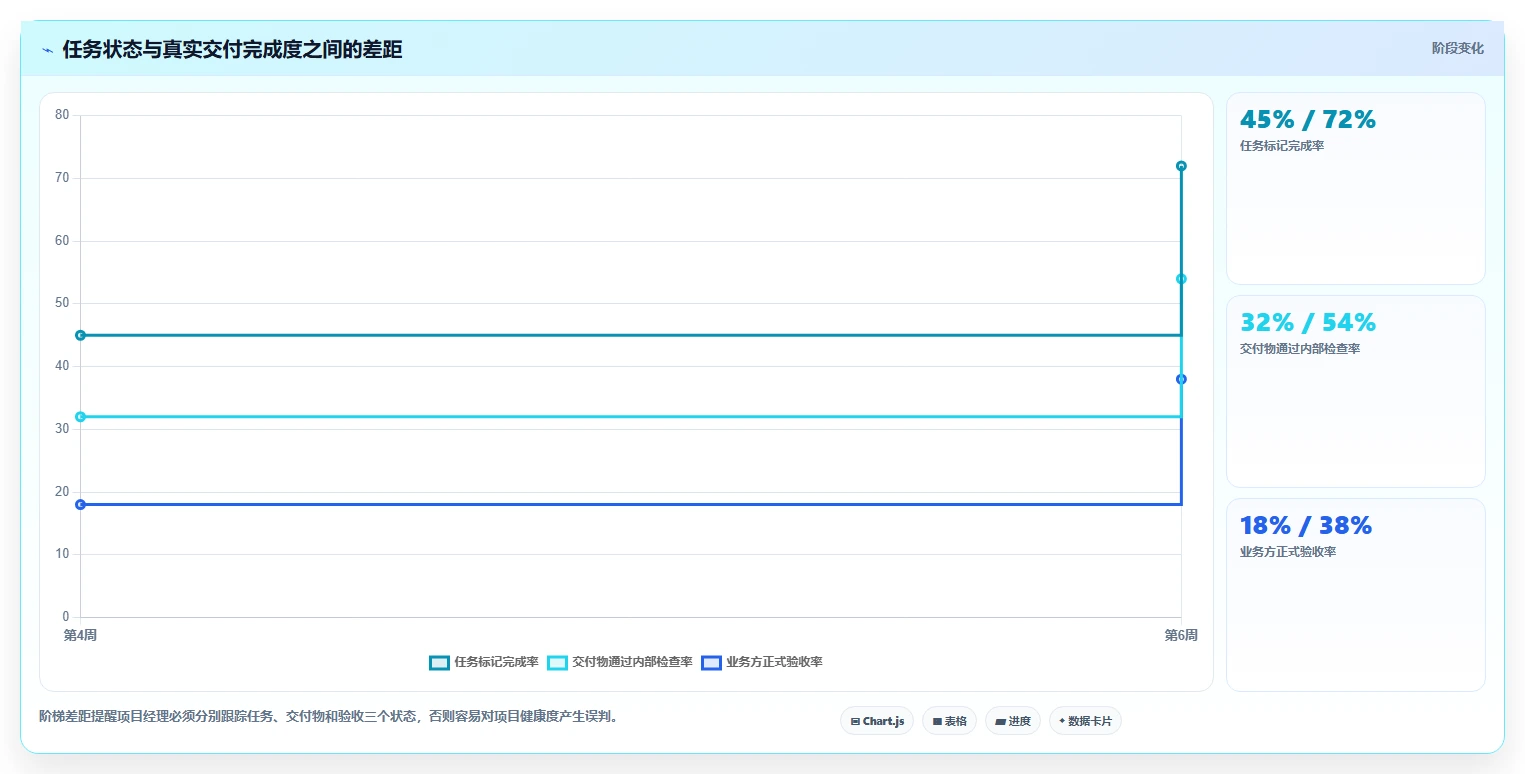Select the 表格 tag
This screenshot has height=774, width=1525.
[949, 721]
